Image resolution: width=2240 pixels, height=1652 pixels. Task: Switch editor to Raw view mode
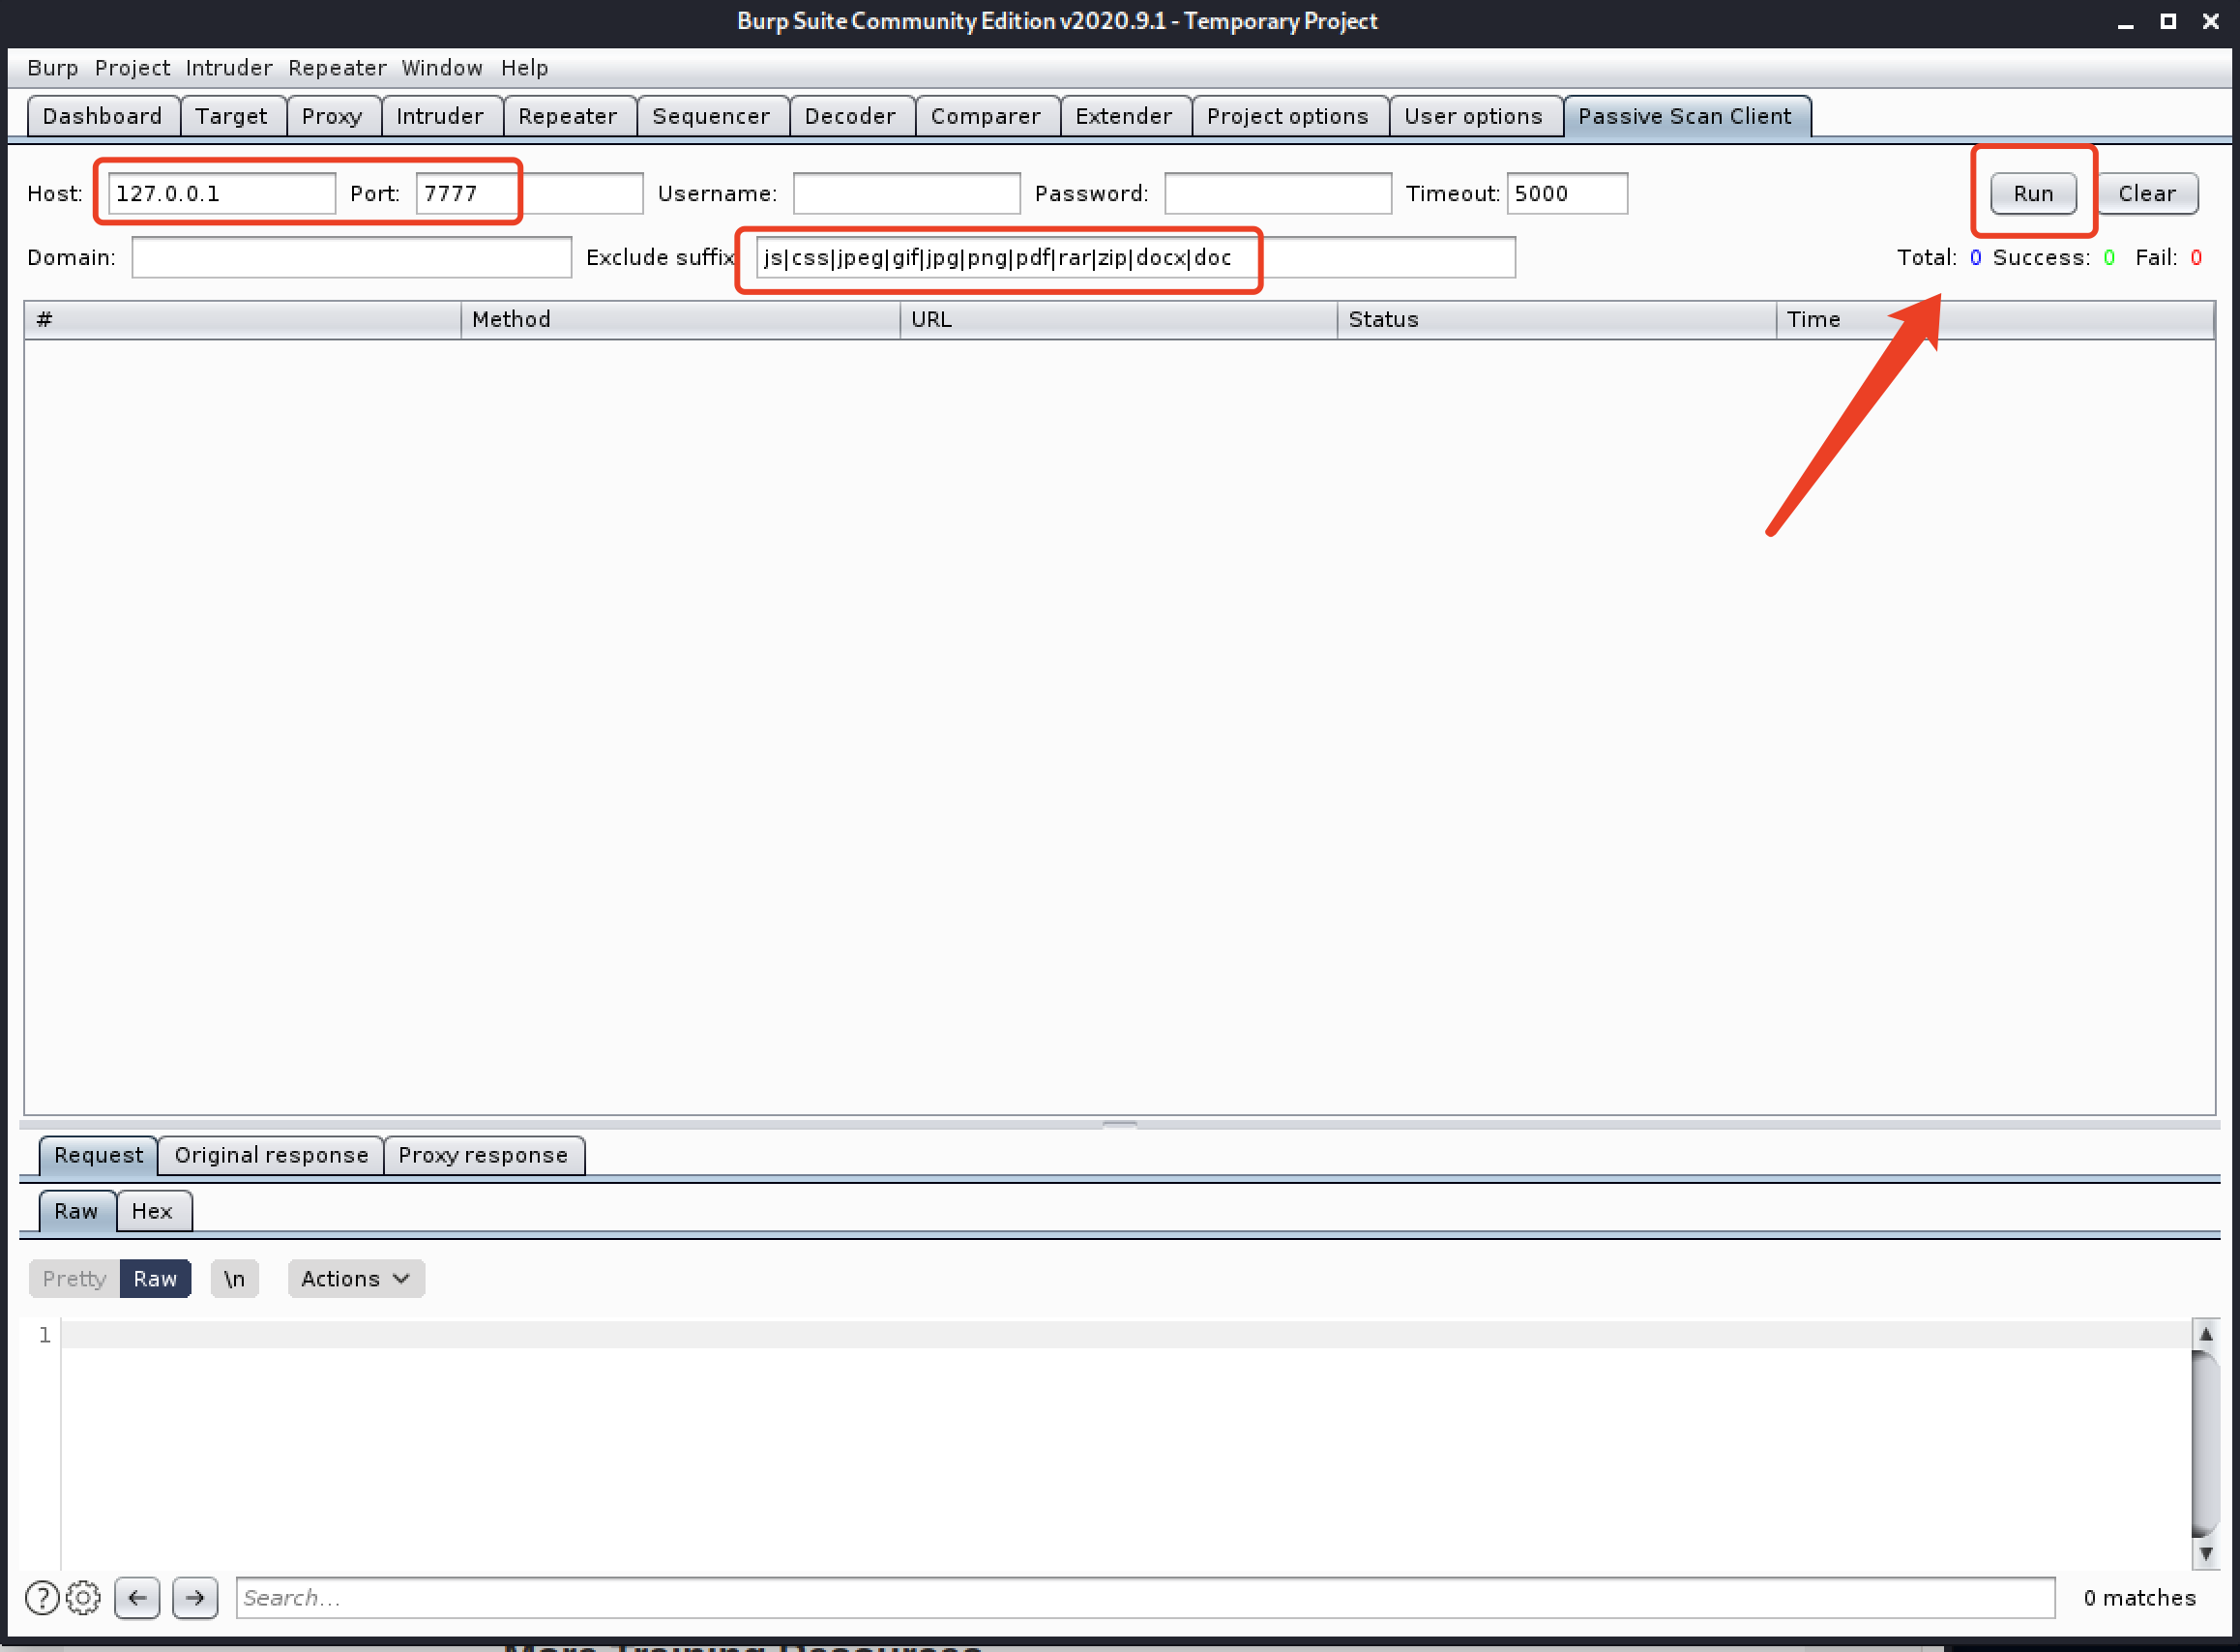tap(155, 1279)
